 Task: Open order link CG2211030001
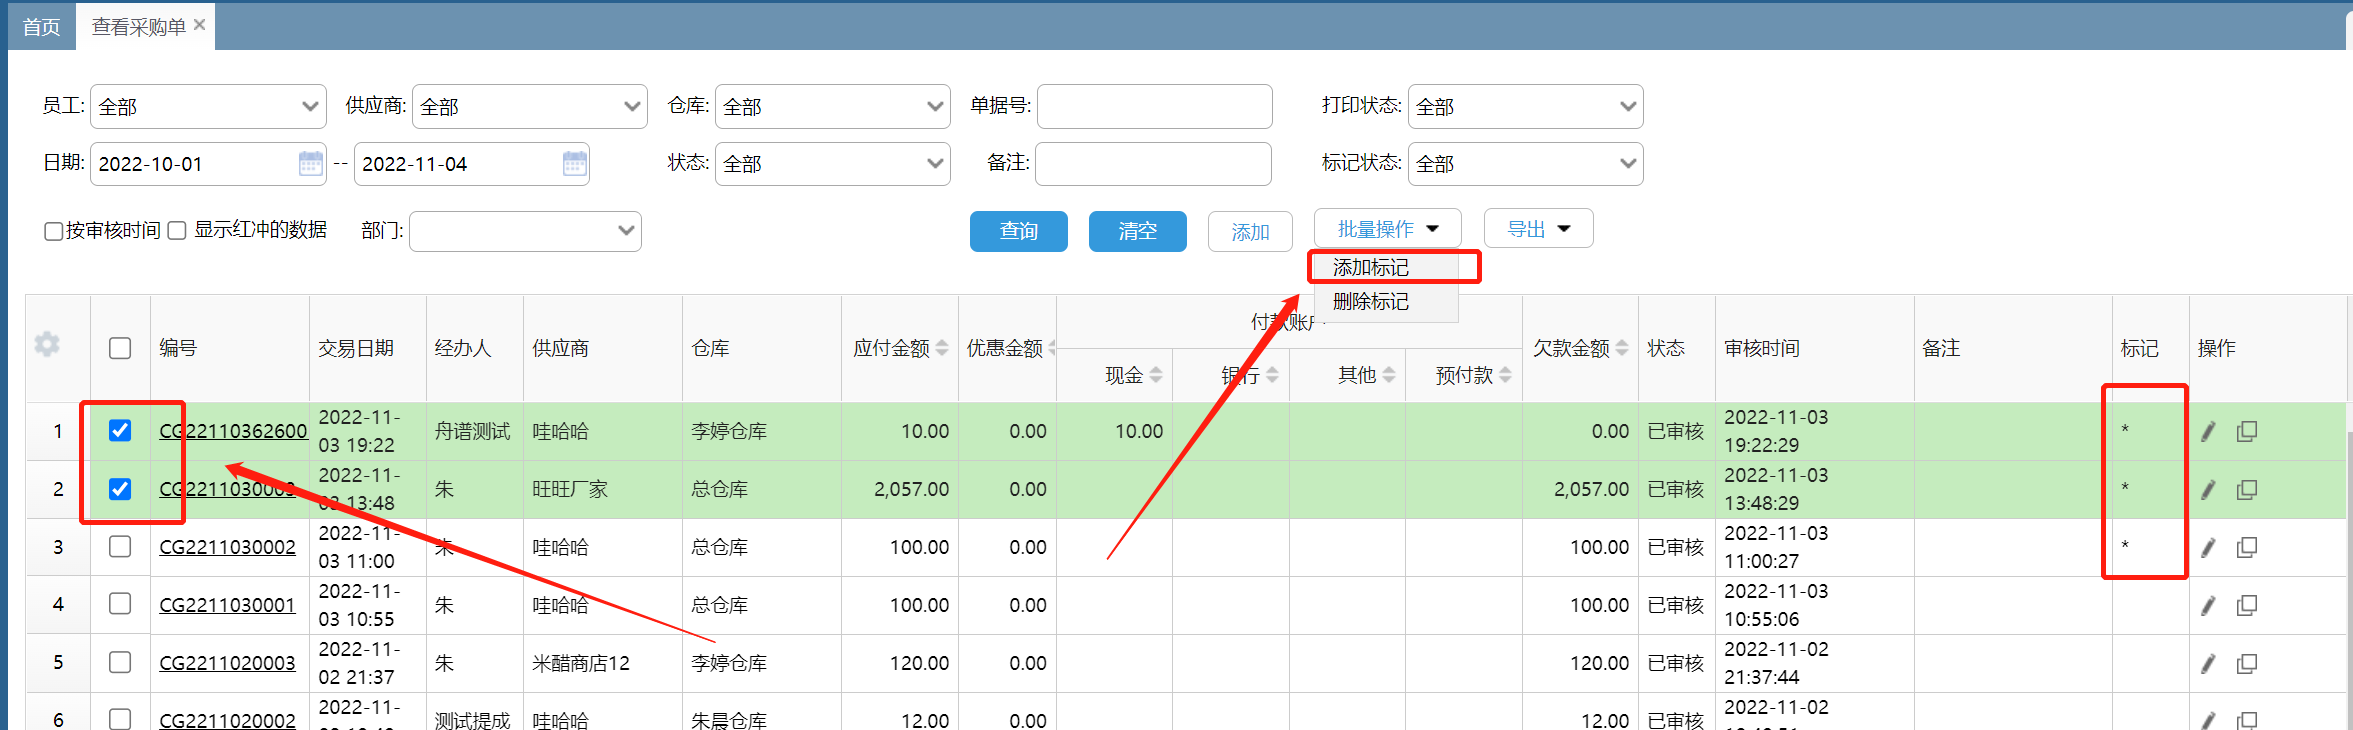(x=228, y=605)
